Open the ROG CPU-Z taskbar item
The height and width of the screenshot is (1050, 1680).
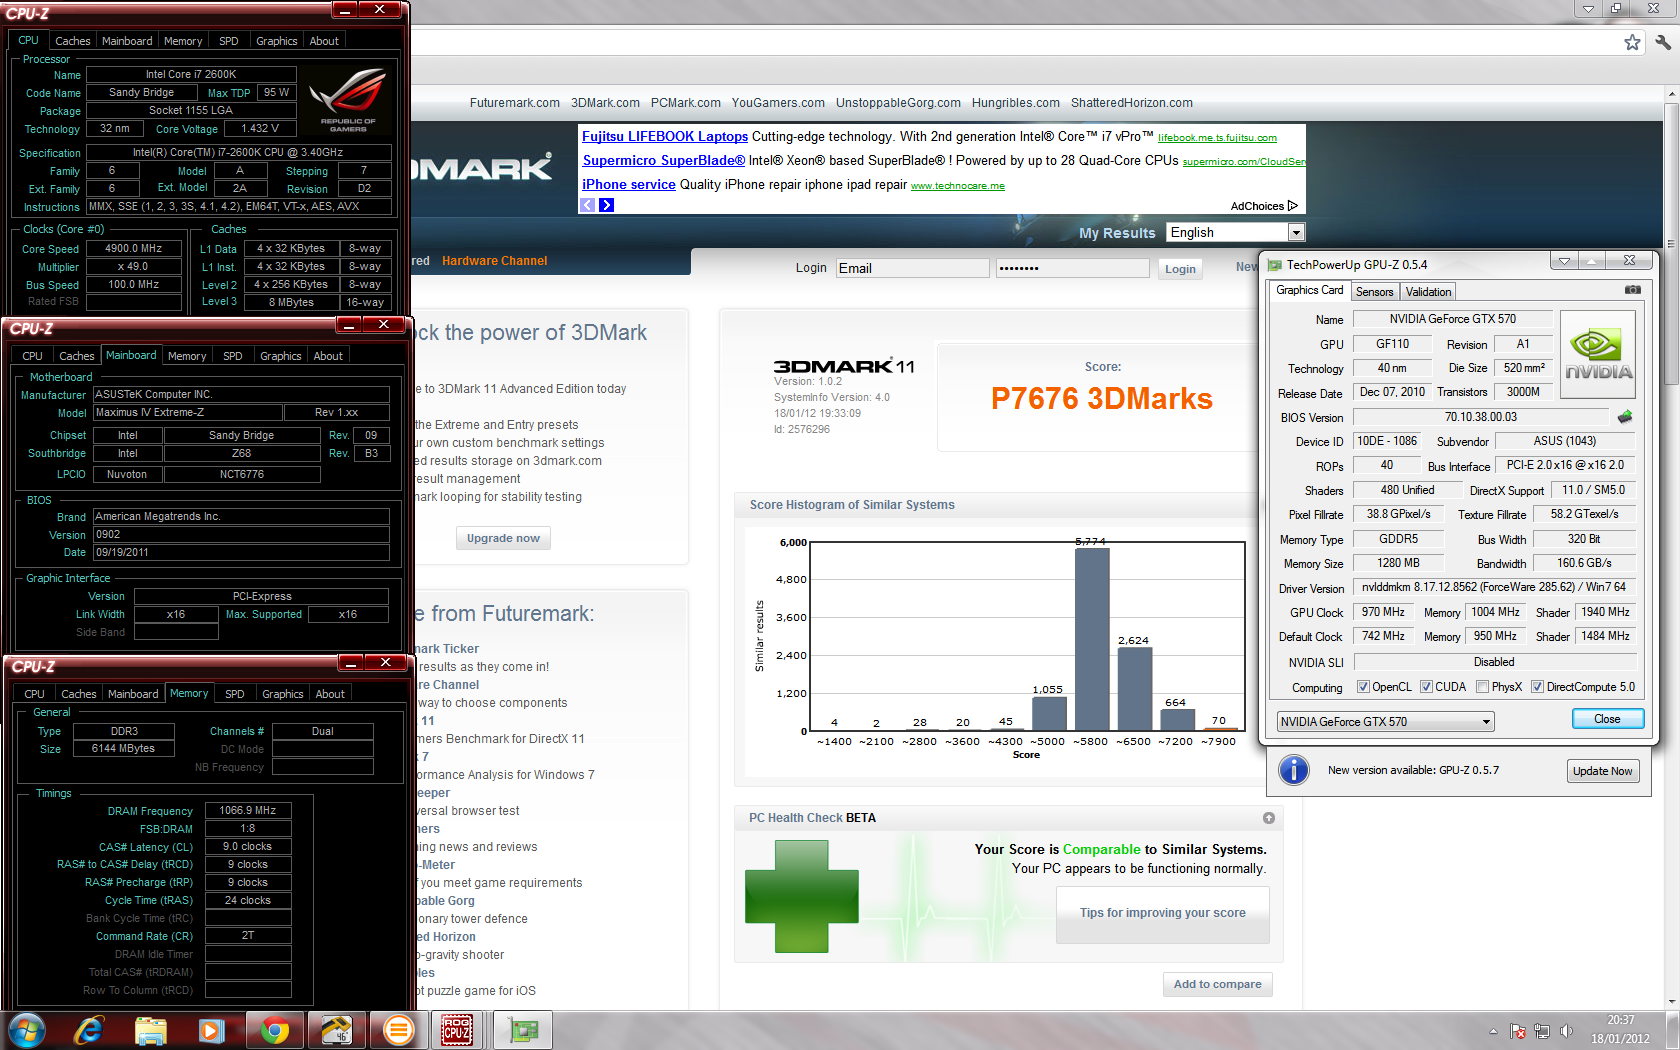(457, 1030)
